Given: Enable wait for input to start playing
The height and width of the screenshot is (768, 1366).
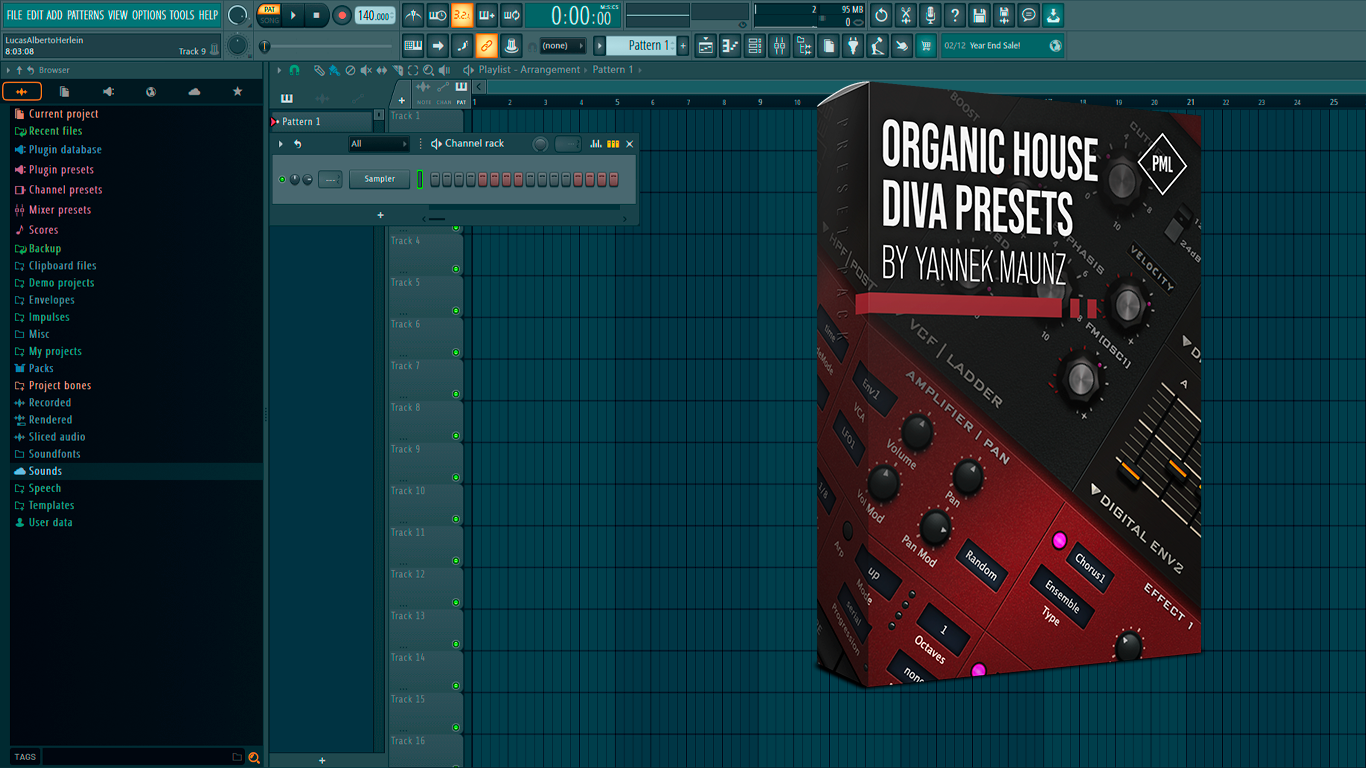Looking at the screenshot, I should tap(437, 15).
